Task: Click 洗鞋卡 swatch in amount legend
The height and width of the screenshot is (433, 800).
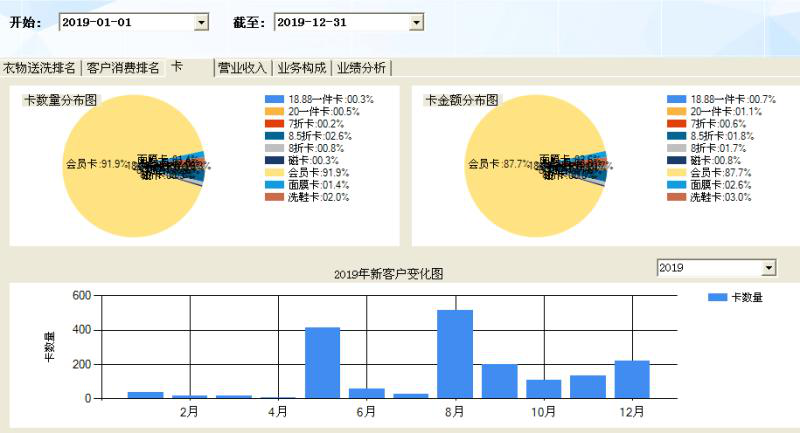Action: (677, 197)
